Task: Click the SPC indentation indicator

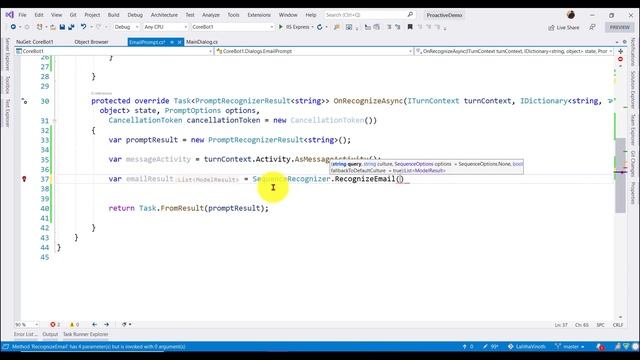Action: [600, 325]
